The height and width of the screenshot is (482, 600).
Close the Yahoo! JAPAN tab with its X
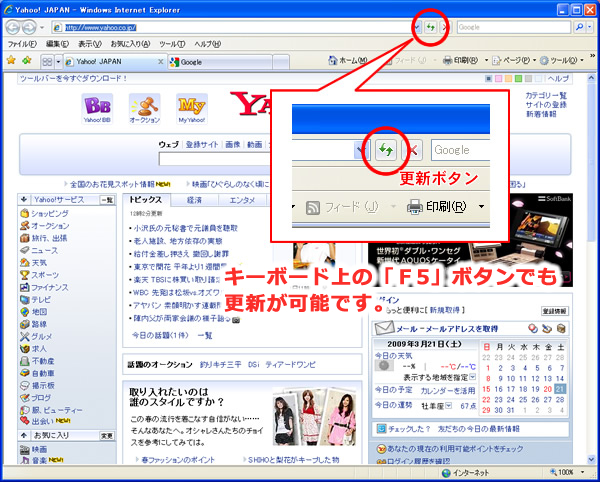[x=161, y=62]
